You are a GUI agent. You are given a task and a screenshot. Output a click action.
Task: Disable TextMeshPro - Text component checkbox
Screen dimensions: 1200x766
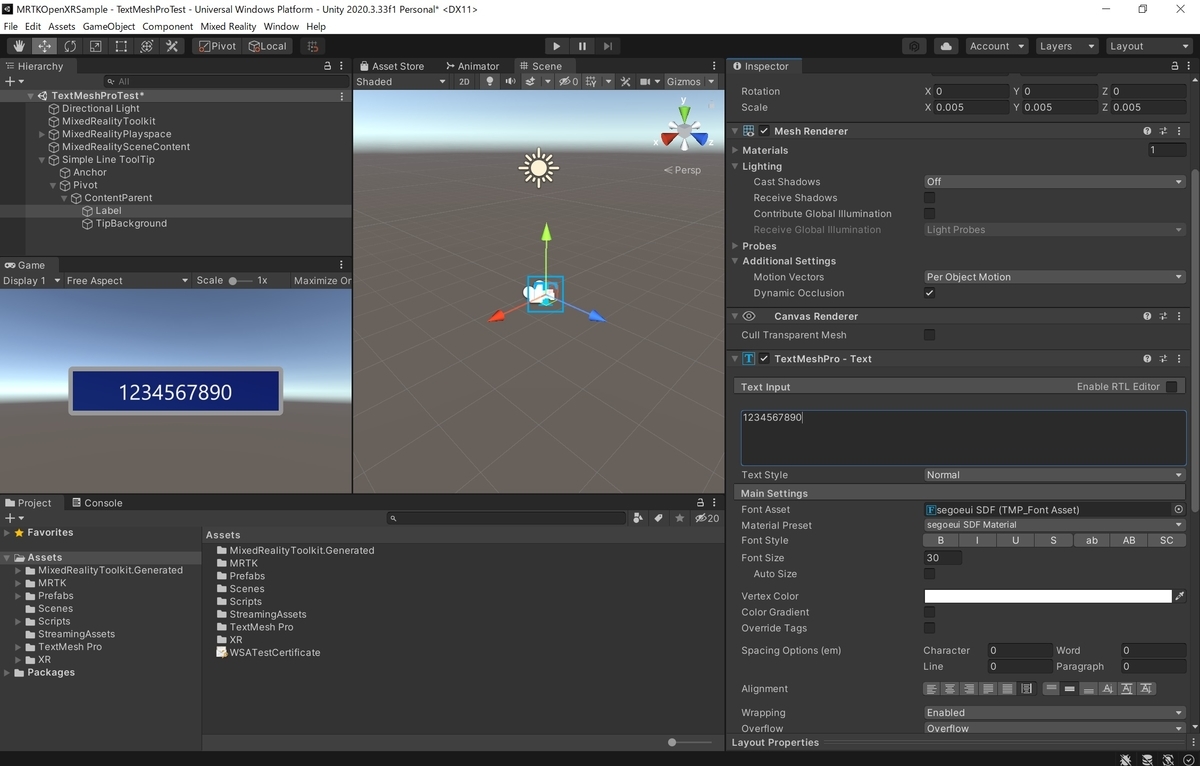[x=765, y=359]
